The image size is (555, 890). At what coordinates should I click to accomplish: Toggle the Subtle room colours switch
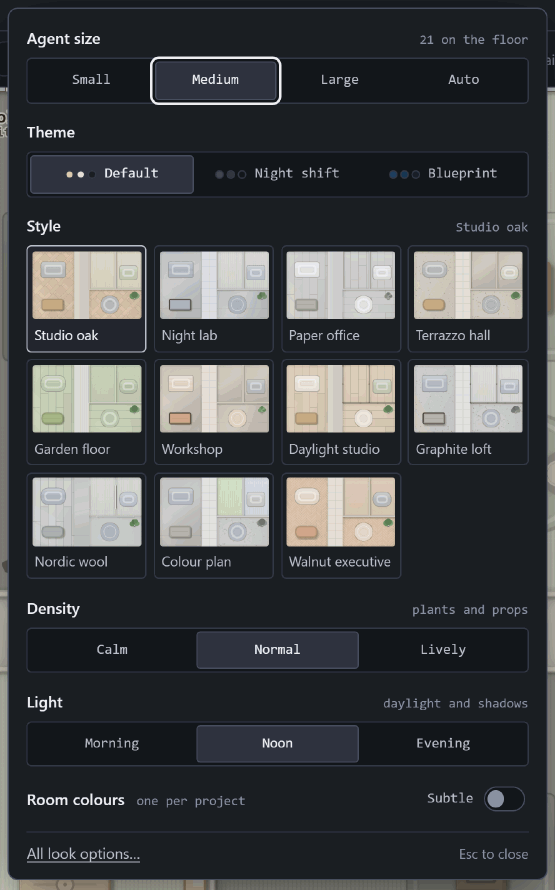[504, 799]
